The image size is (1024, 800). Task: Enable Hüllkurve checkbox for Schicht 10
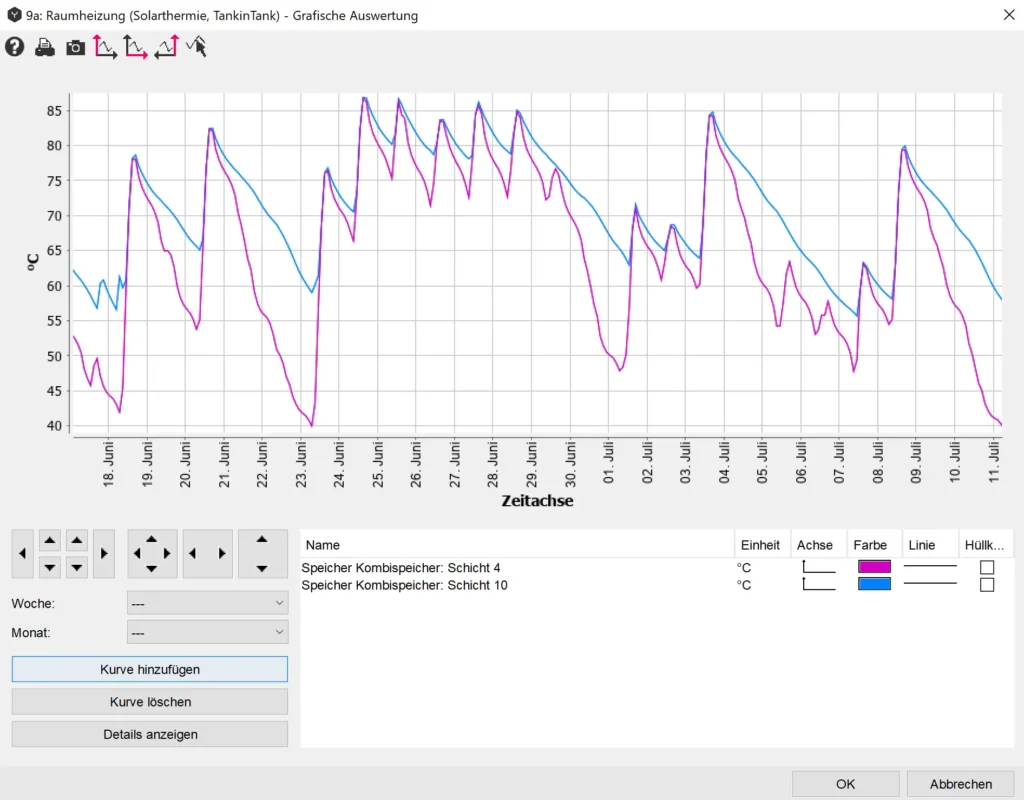pos(987,584)
